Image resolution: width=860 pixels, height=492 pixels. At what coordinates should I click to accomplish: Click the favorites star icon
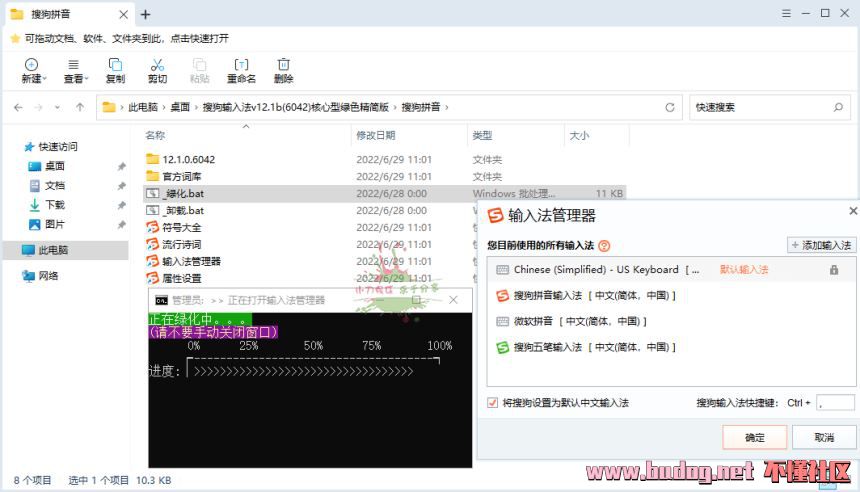(15, 38)
